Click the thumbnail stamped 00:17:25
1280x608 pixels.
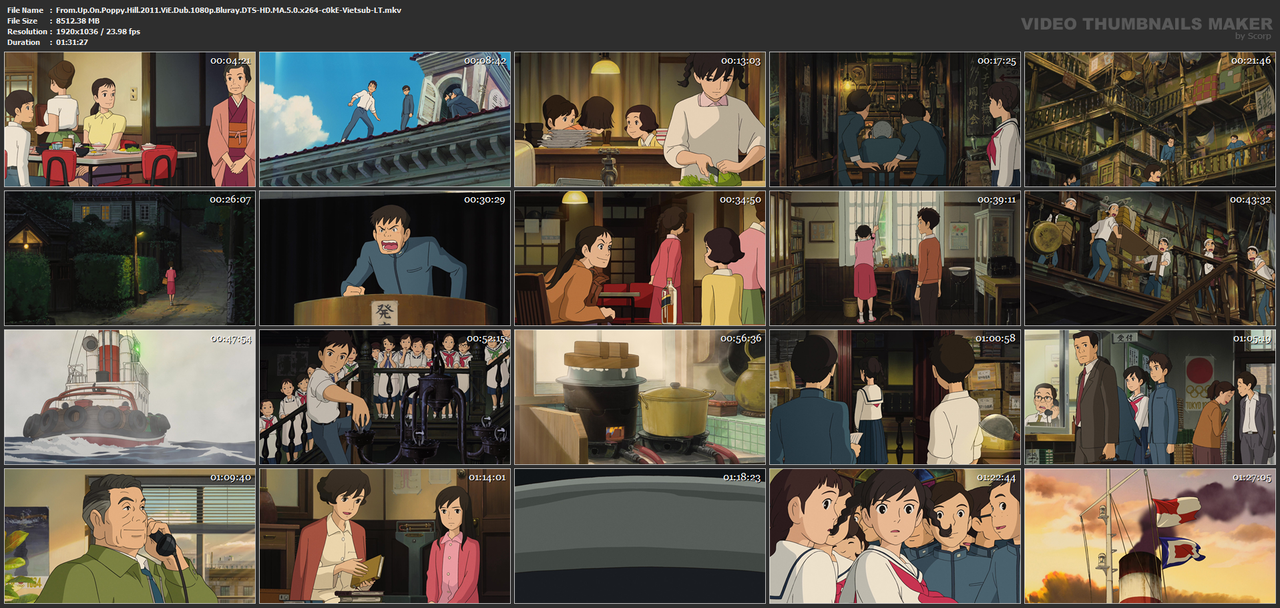point(895,119)
